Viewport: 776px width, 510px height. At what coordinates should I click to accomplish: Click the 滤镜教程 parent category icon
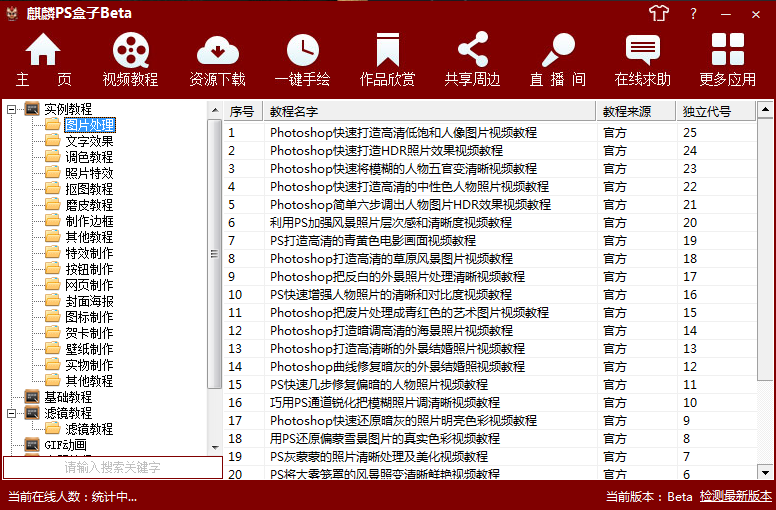pos(32,413)
